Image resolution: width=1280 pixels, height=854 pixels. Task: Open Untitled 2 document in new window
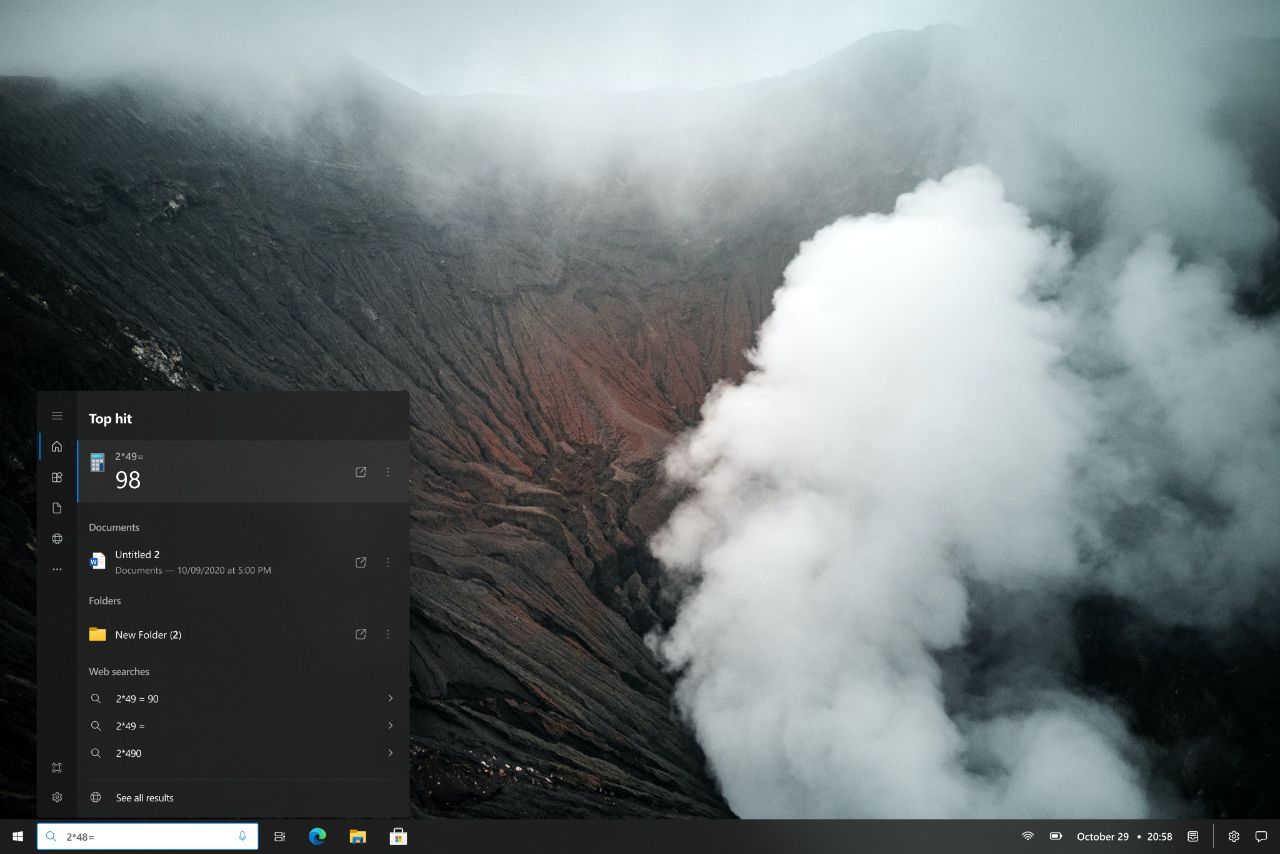tap(361, 562)
